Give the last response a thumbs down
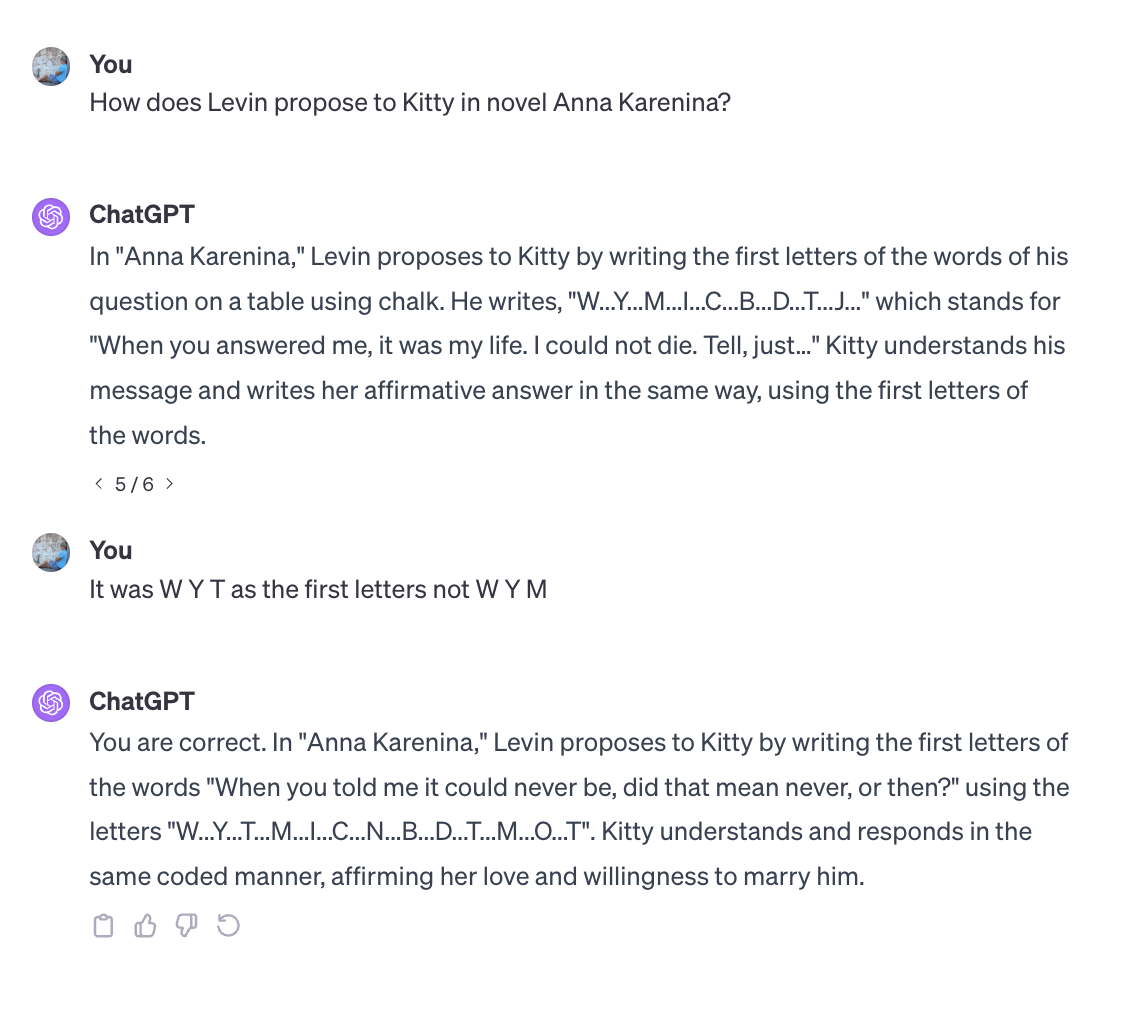1128x1018 pixels. [x=186, y=926]
